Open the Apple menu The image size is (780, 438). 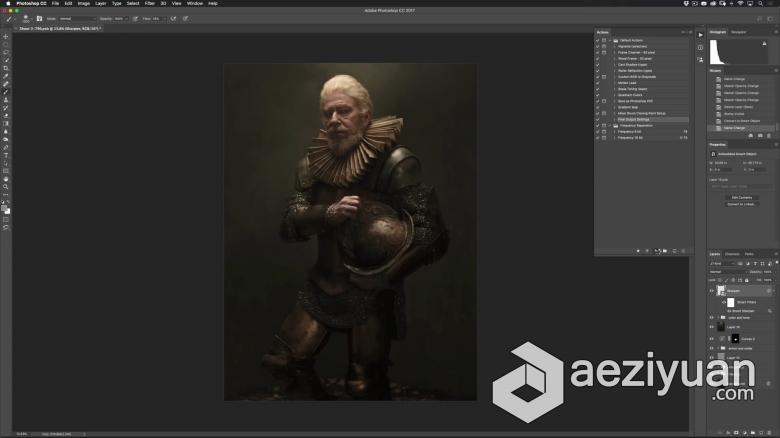click(8, 3)
